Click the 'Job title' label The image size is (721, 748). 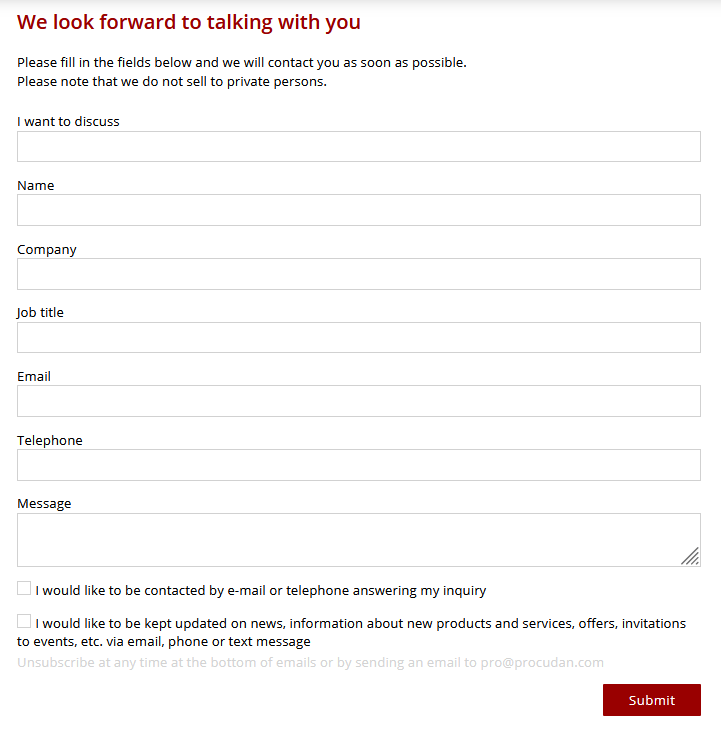point(40,313)
